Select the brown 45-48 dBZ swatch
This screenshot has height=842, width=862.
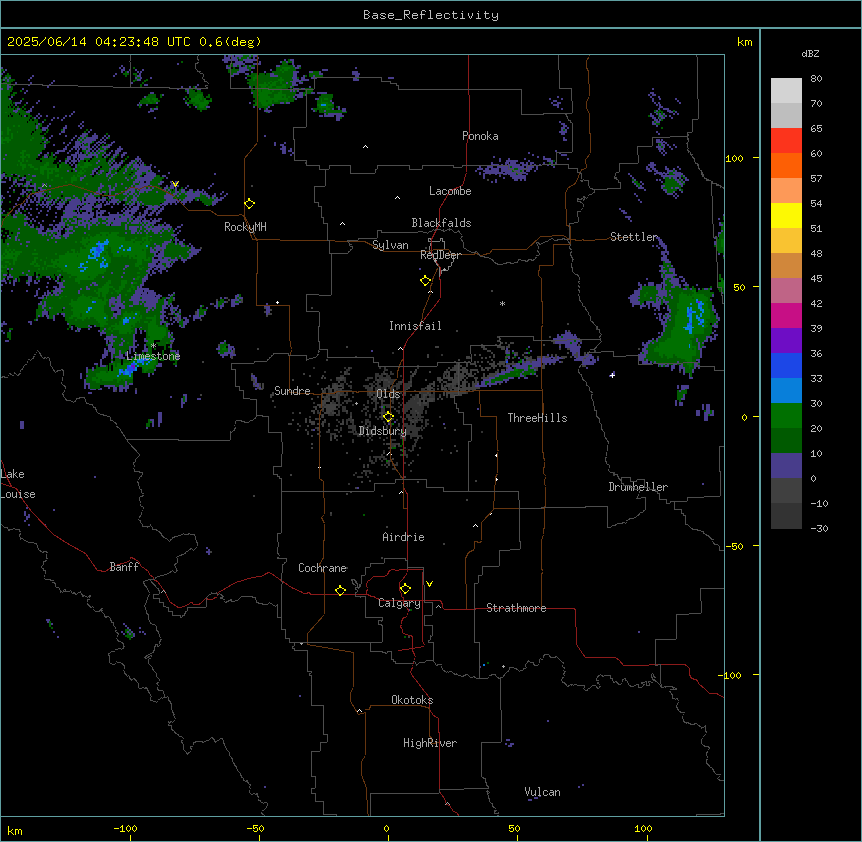[x=786, y=265]
